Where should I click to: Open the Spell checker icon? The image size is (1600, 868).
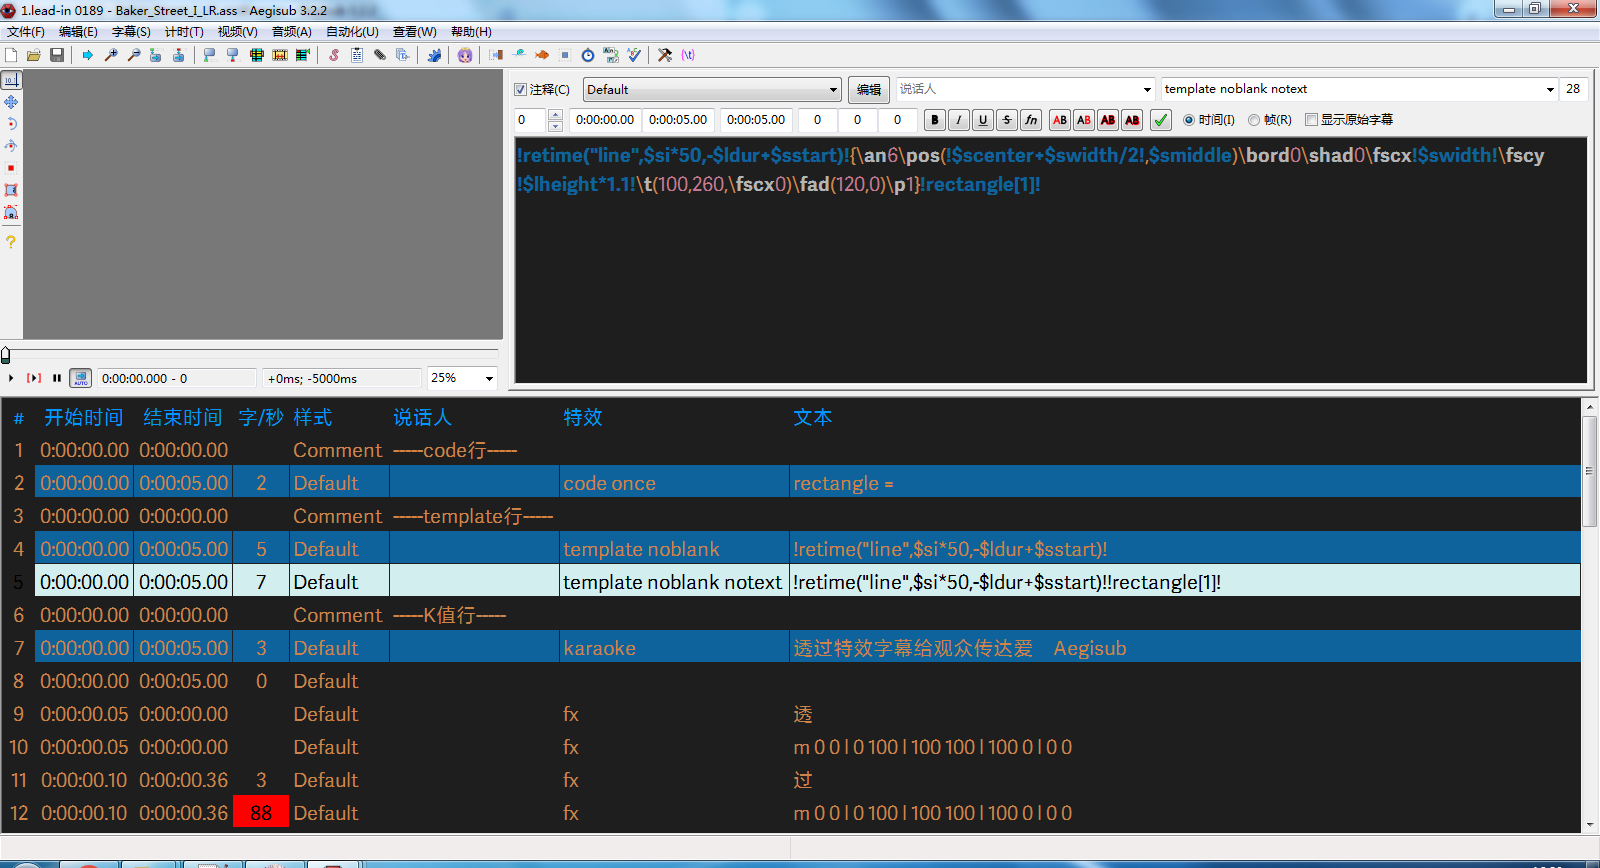634,55
